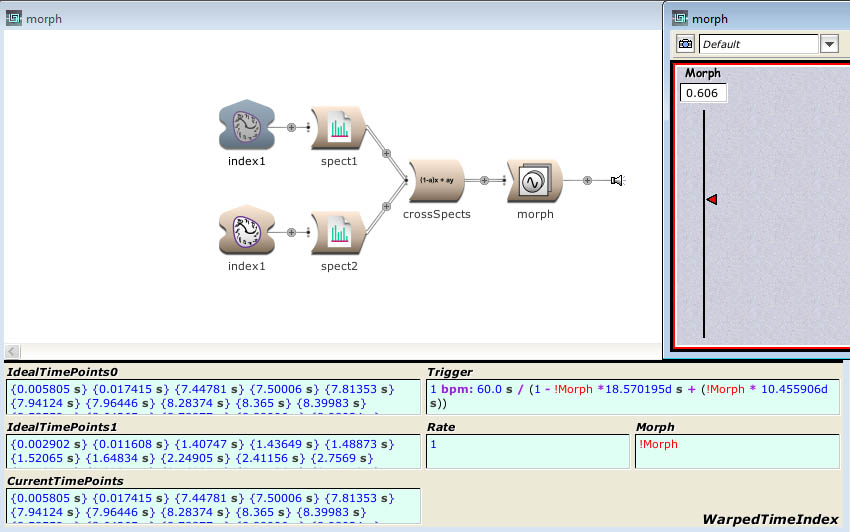Select the lower index1 time index sound icon
Image resolution: width=850 pixels, height=532 pixels.
point(247,231)
